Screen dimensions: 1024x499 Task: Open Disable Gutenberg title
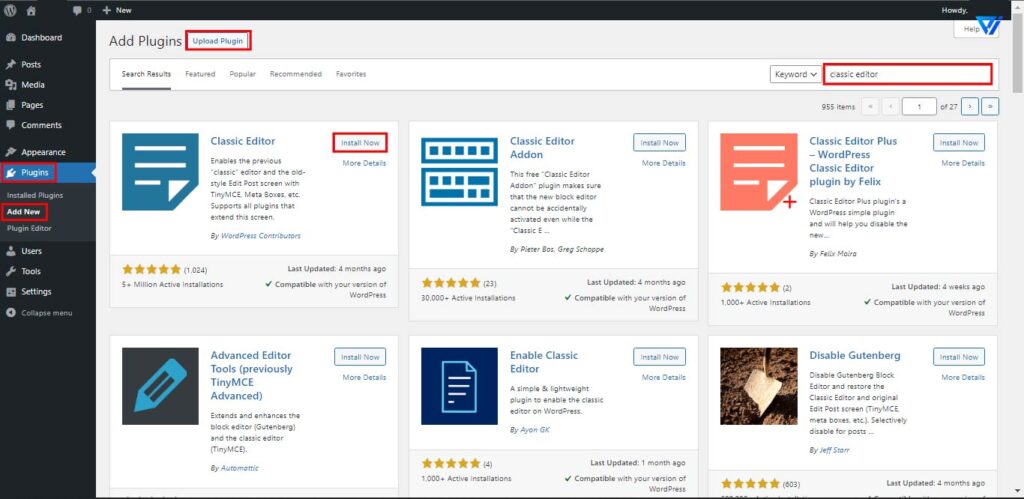(855, 355)
